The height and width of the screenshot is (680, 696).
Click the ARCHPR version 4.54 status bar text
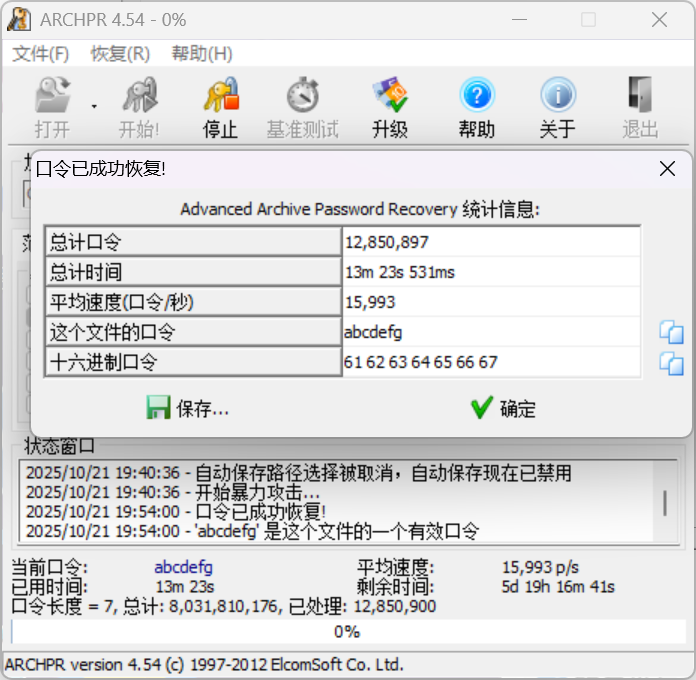[204, 665]
